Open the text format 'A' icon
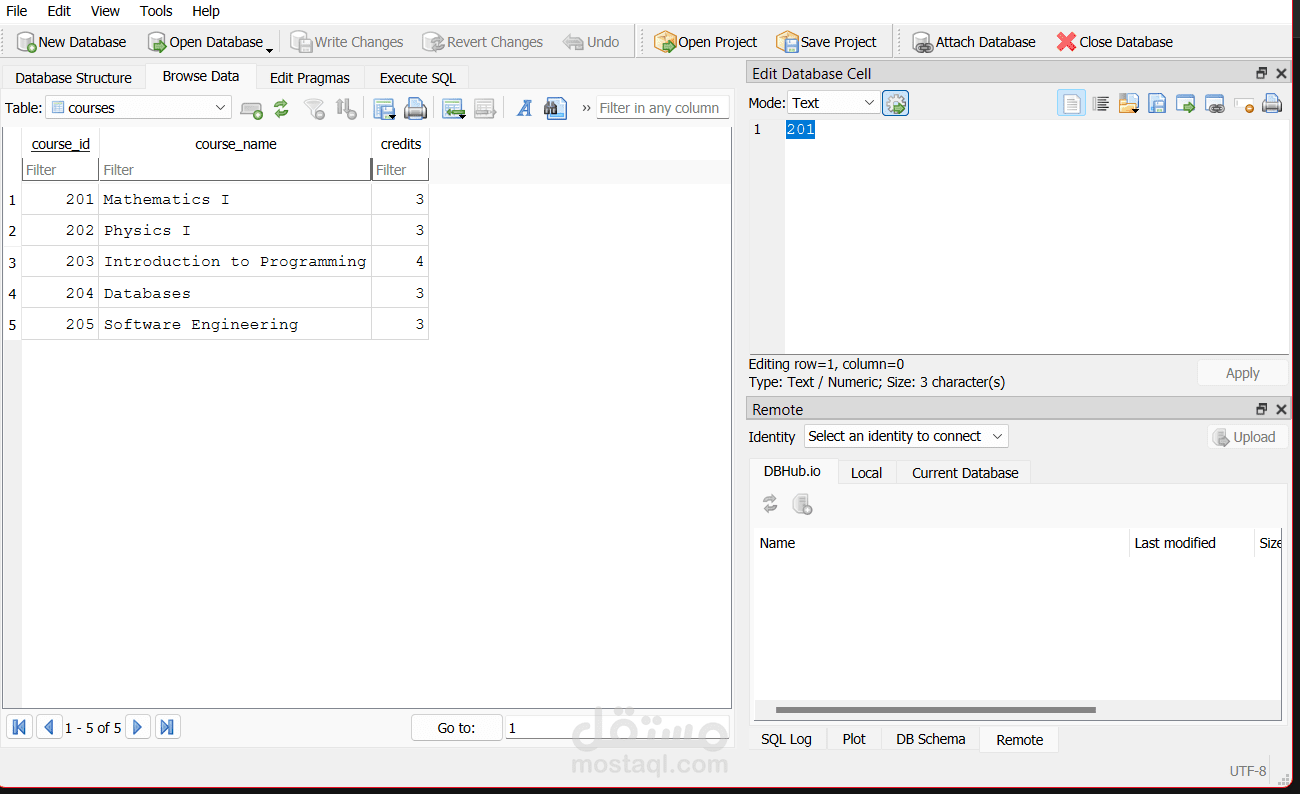This screenshot has width=1300, height=794. click(524, 108)
